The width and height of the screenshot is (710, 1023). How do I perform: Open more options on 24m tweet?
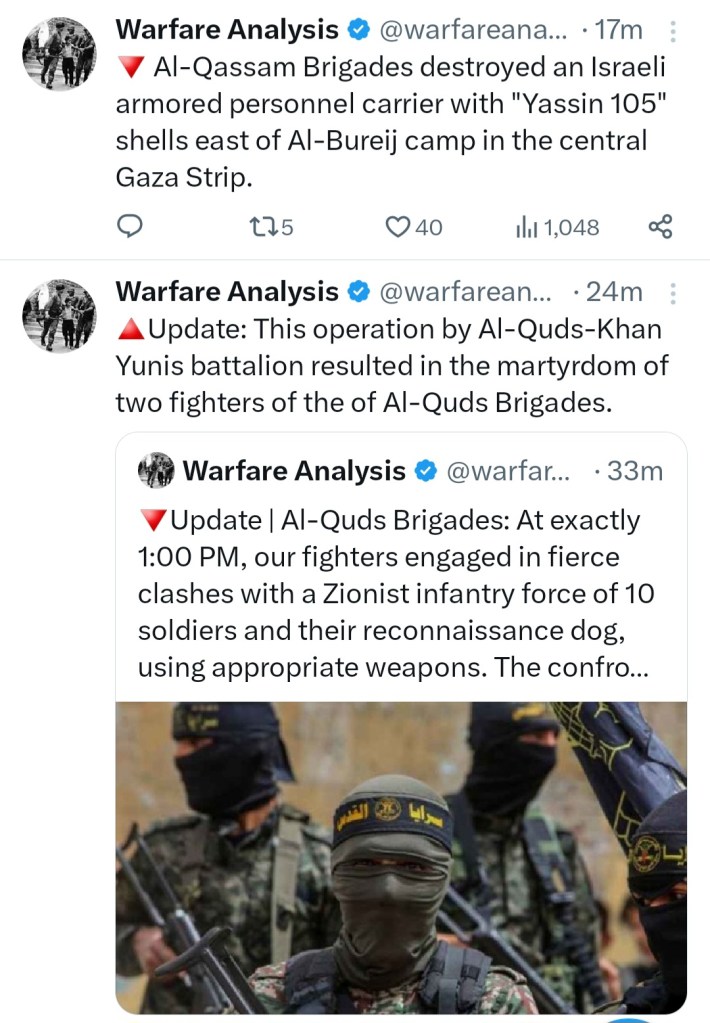(672, 293)
